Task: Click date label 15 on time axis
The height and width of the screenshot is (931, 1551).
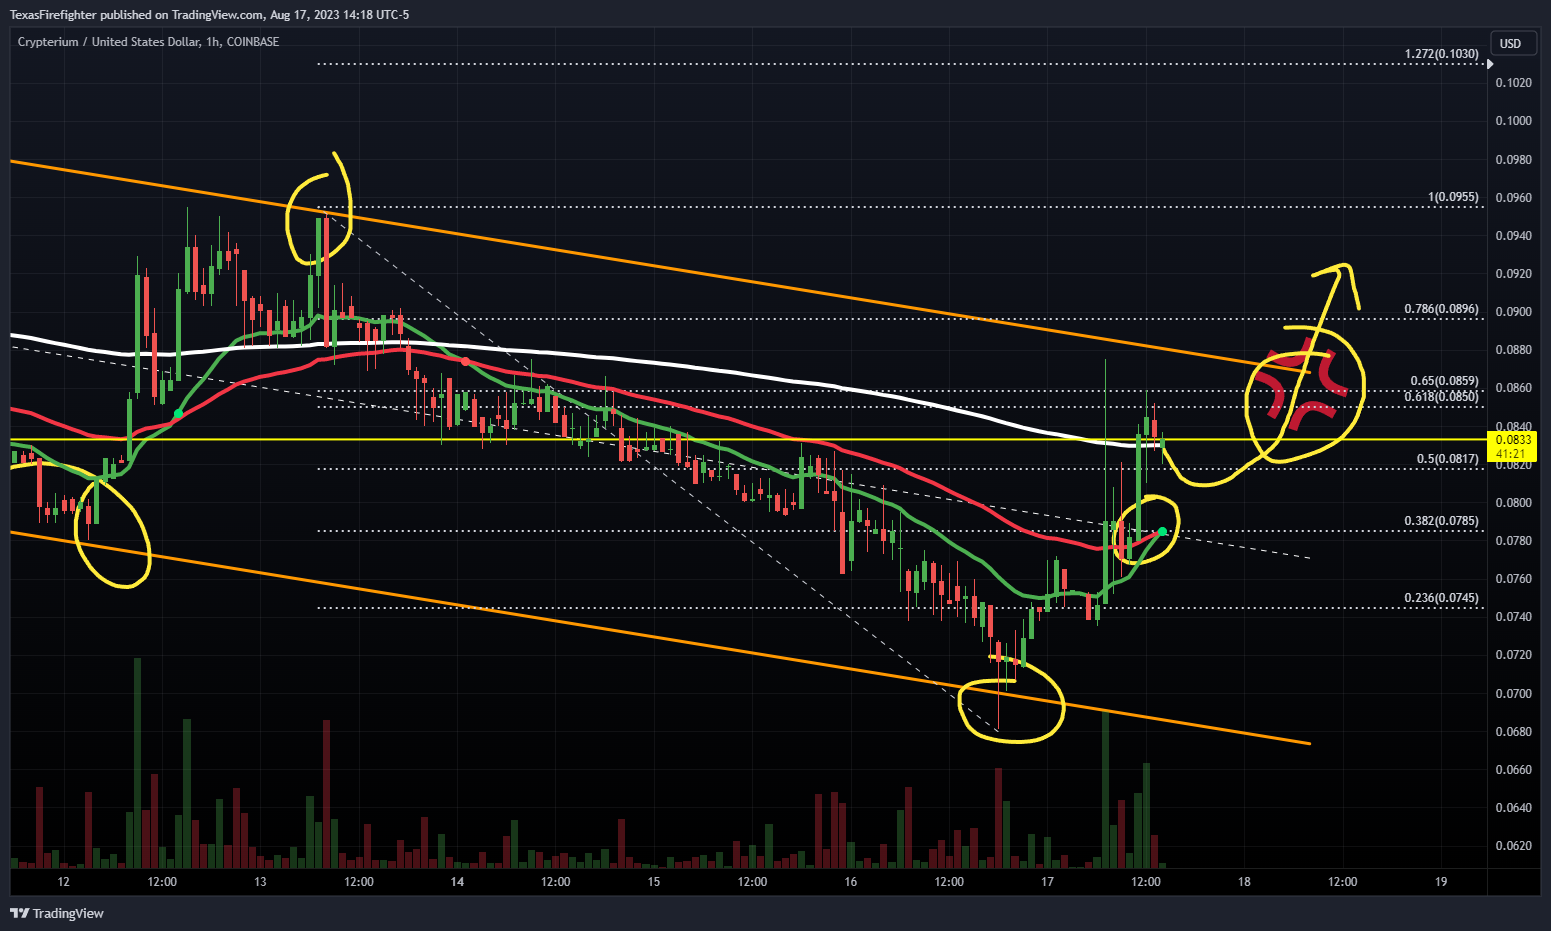Action: click(x=654, y=881)
